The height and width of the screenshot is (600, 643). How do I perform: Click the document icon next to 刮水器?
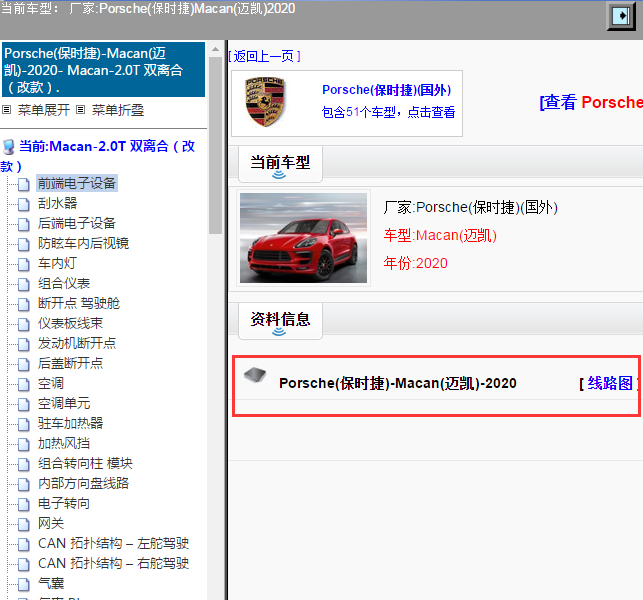[x=24, y=204]
